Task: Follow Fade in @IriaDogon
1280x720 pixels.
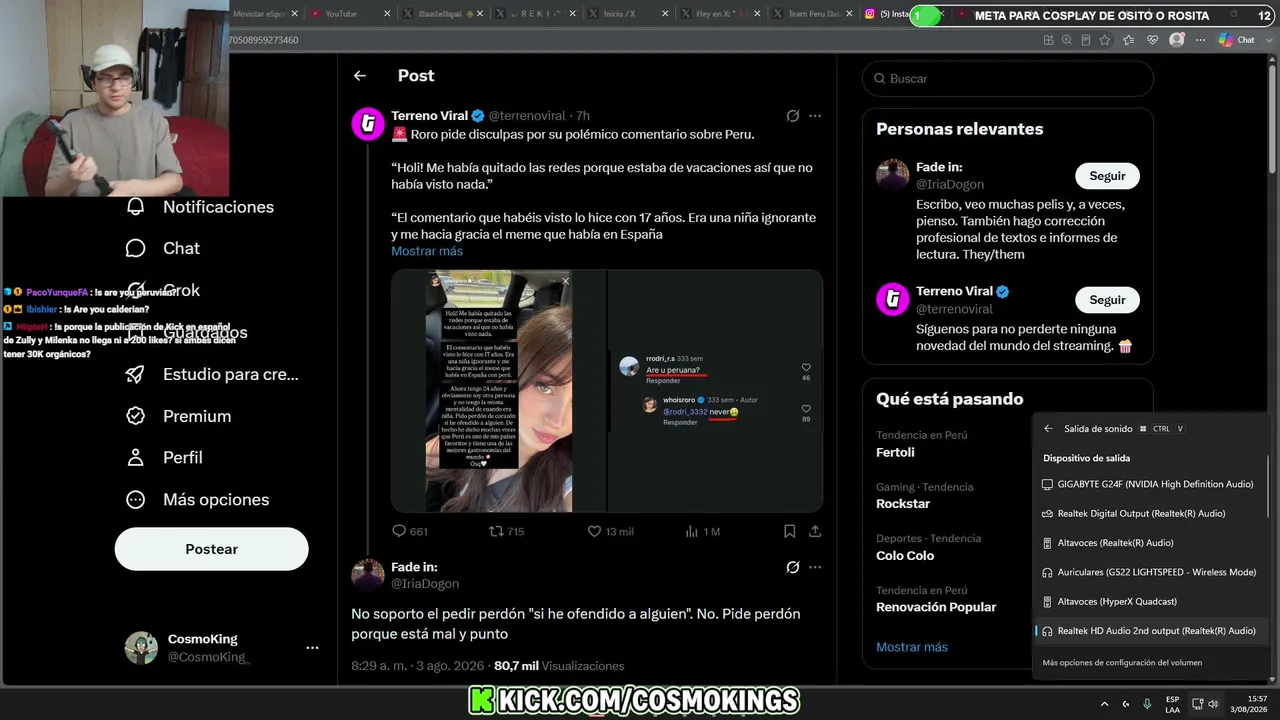Action: coord(1107,176)
